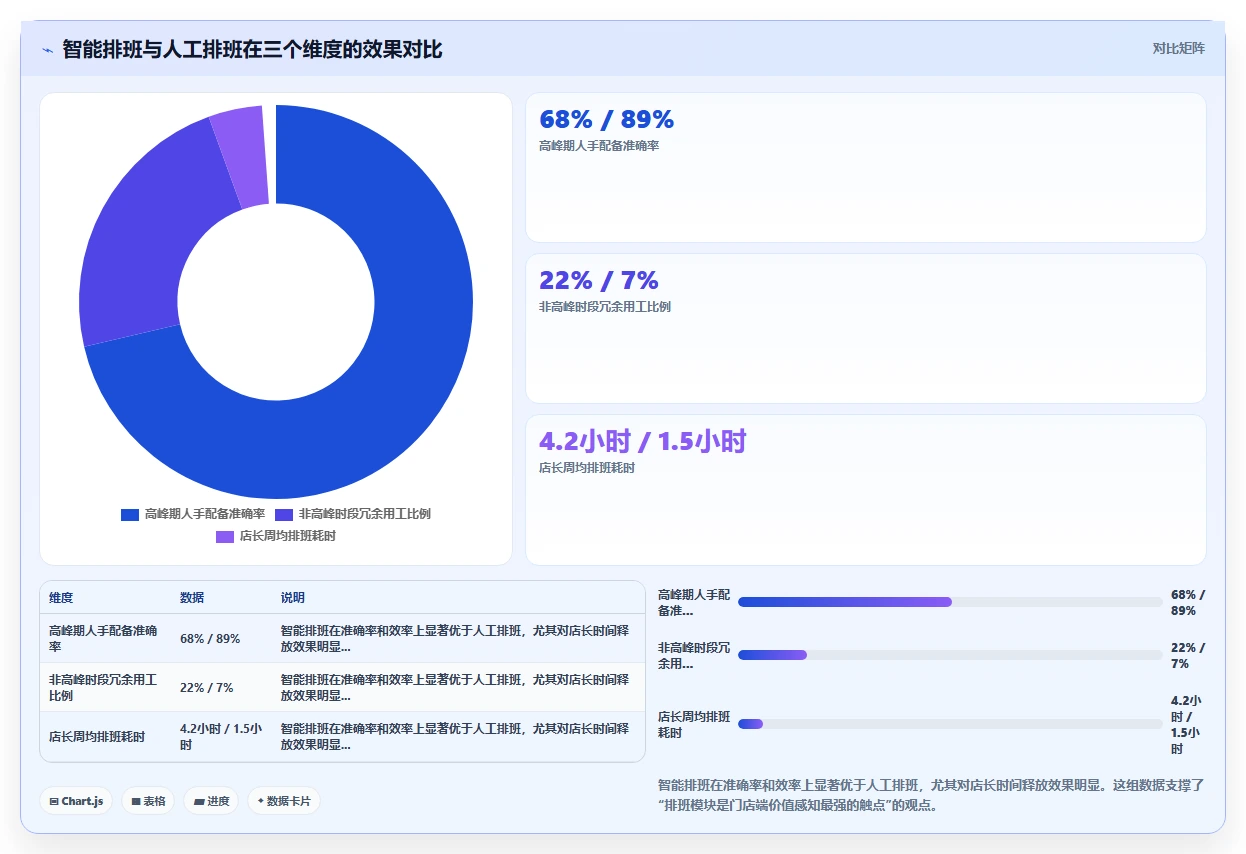
Task: Click the table data cell 4.2小时 / 1.5小时
Action: 221,737
